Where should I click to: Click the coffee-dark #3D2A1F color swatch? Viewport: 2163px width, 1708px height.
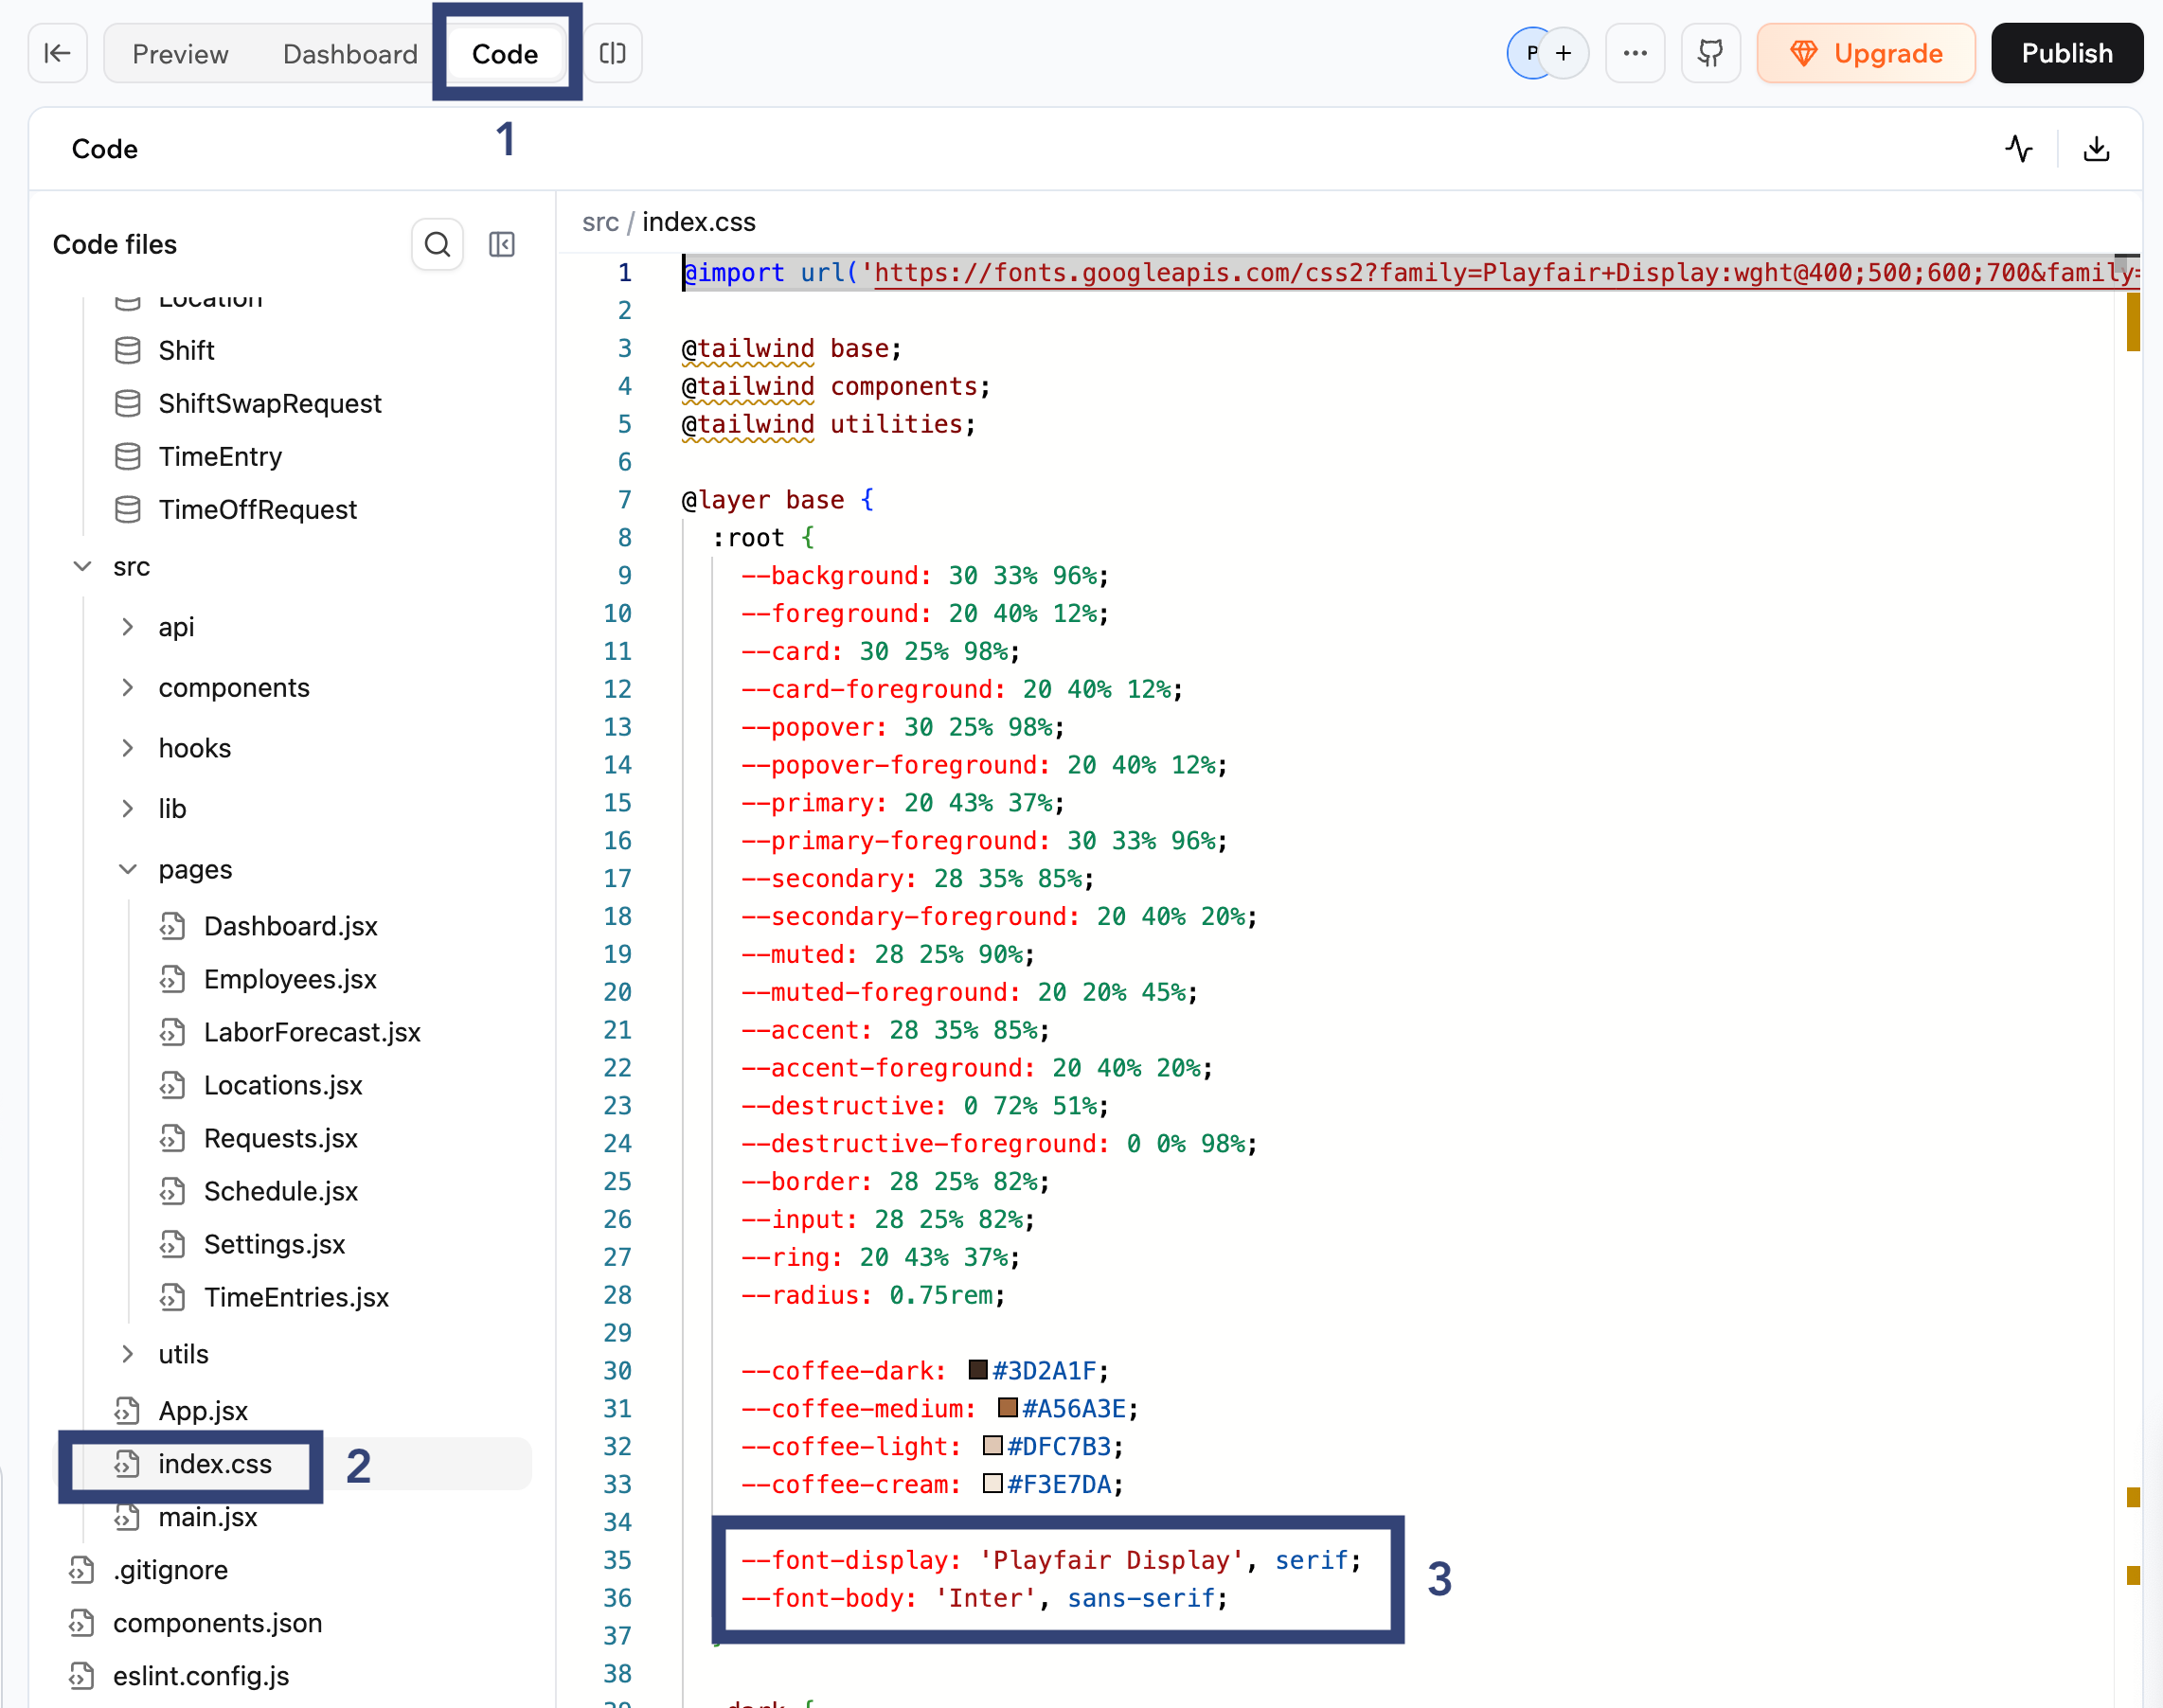(x=978, y=1369)
